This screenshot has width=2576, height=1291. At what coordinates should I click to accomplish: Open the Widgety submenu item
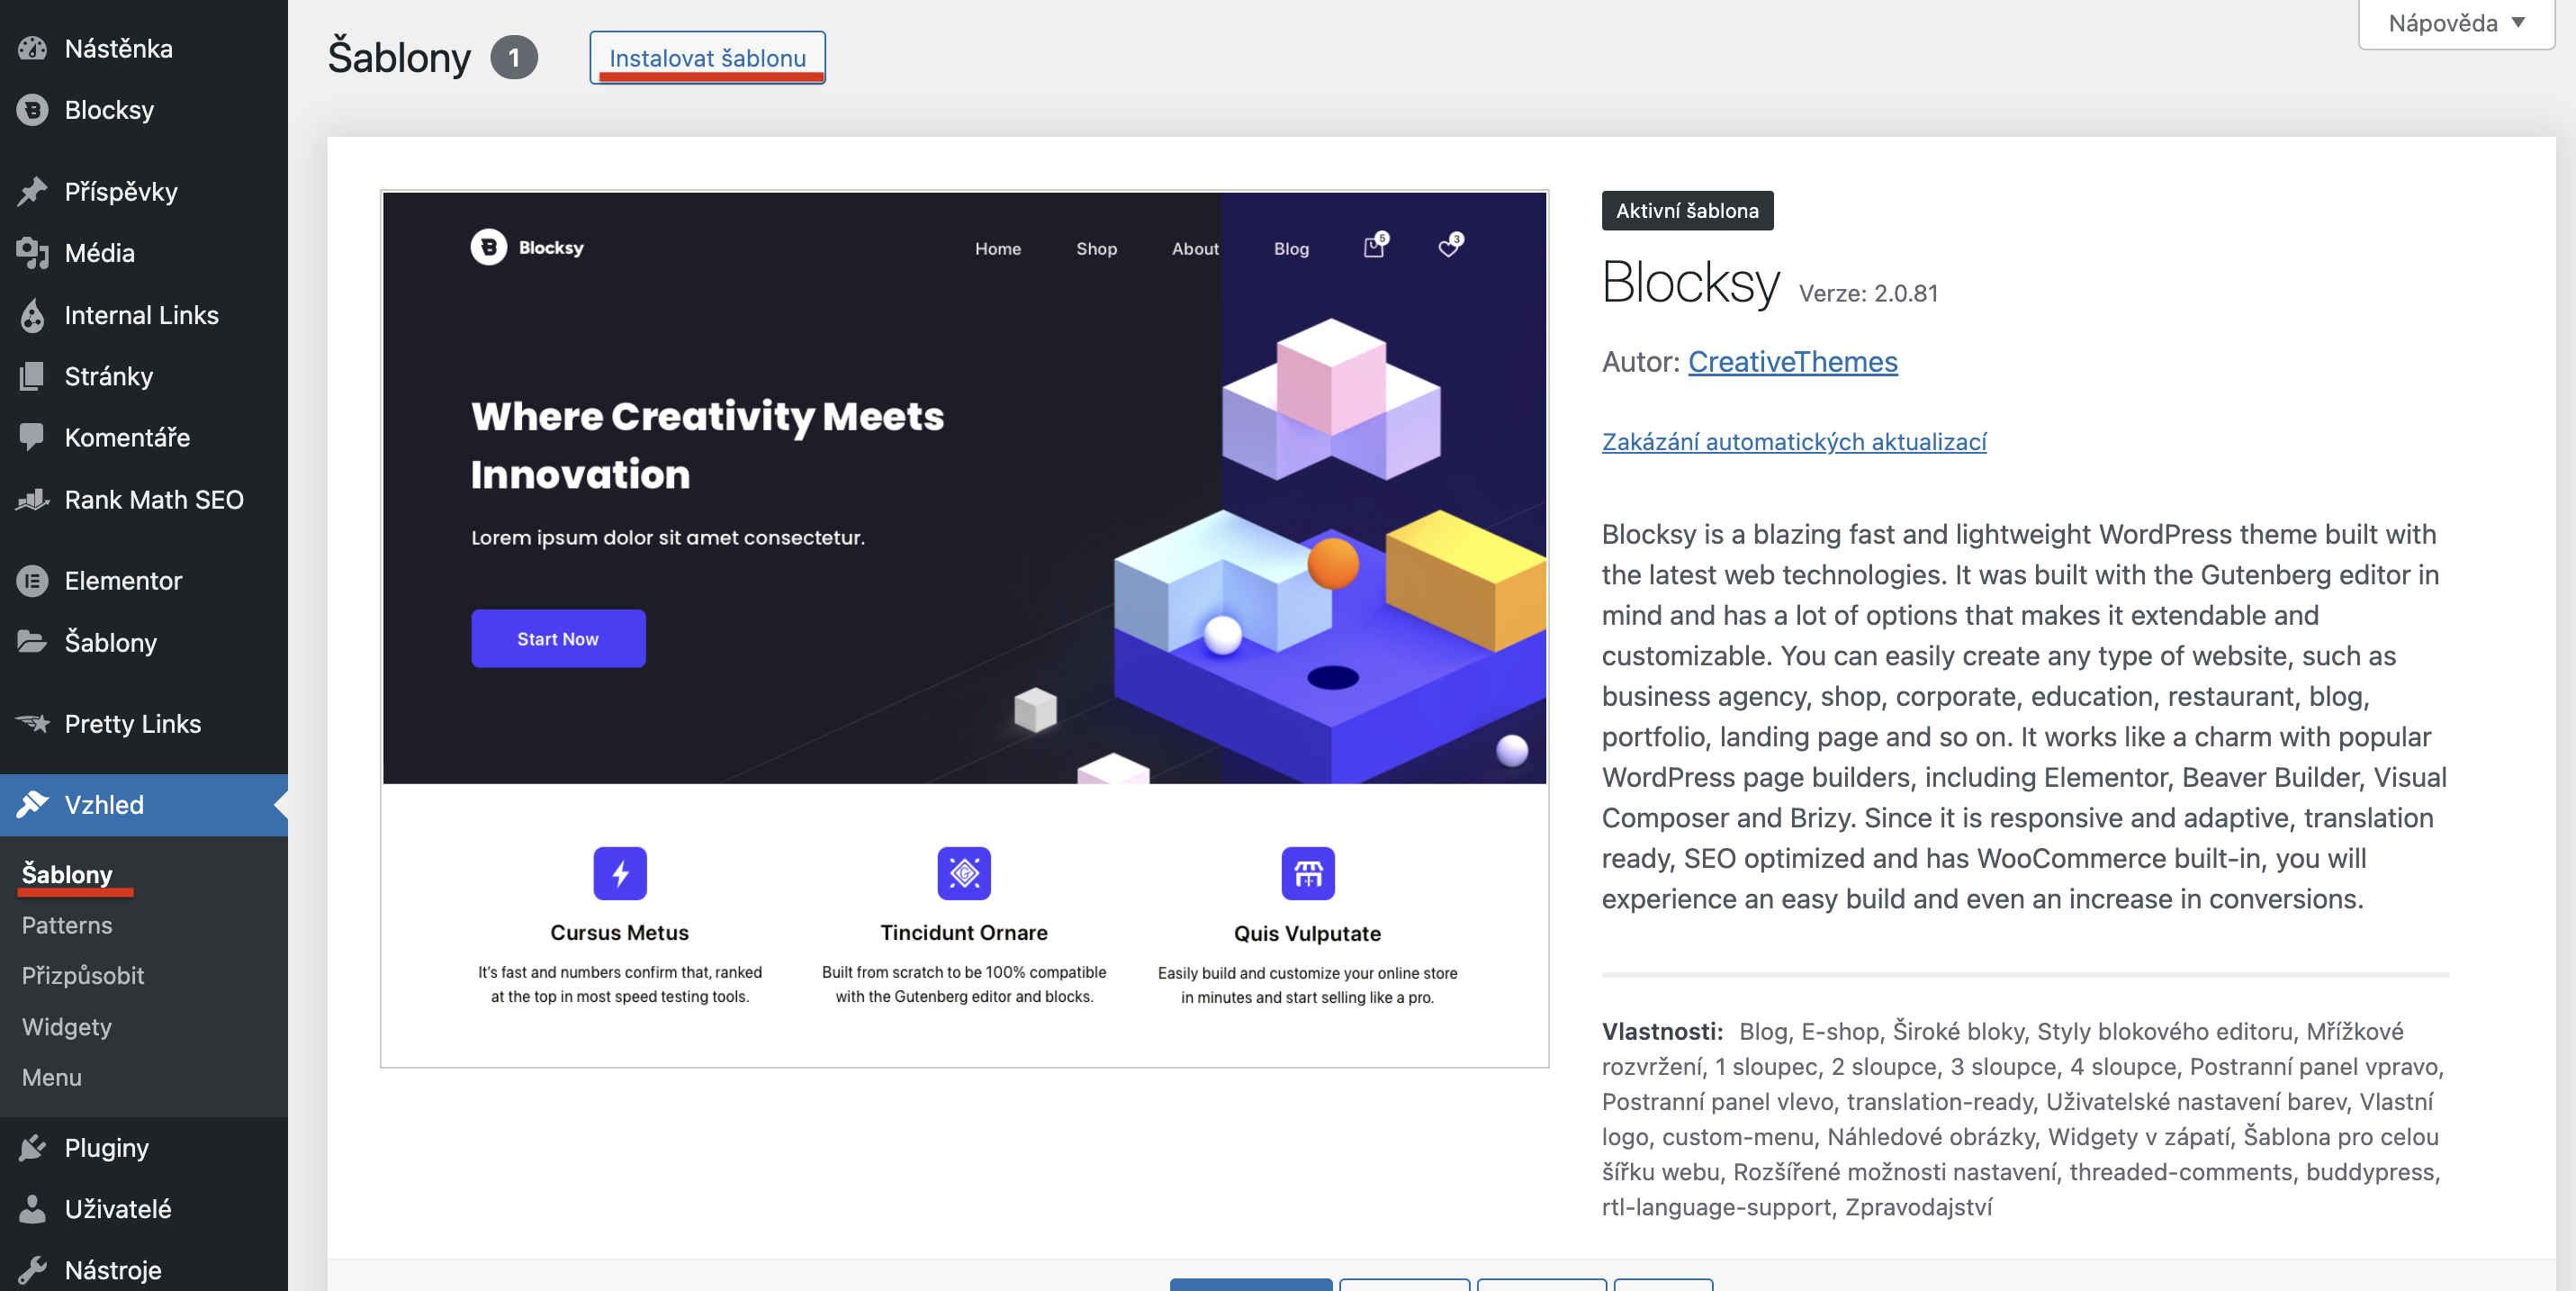coord(67,1026)
